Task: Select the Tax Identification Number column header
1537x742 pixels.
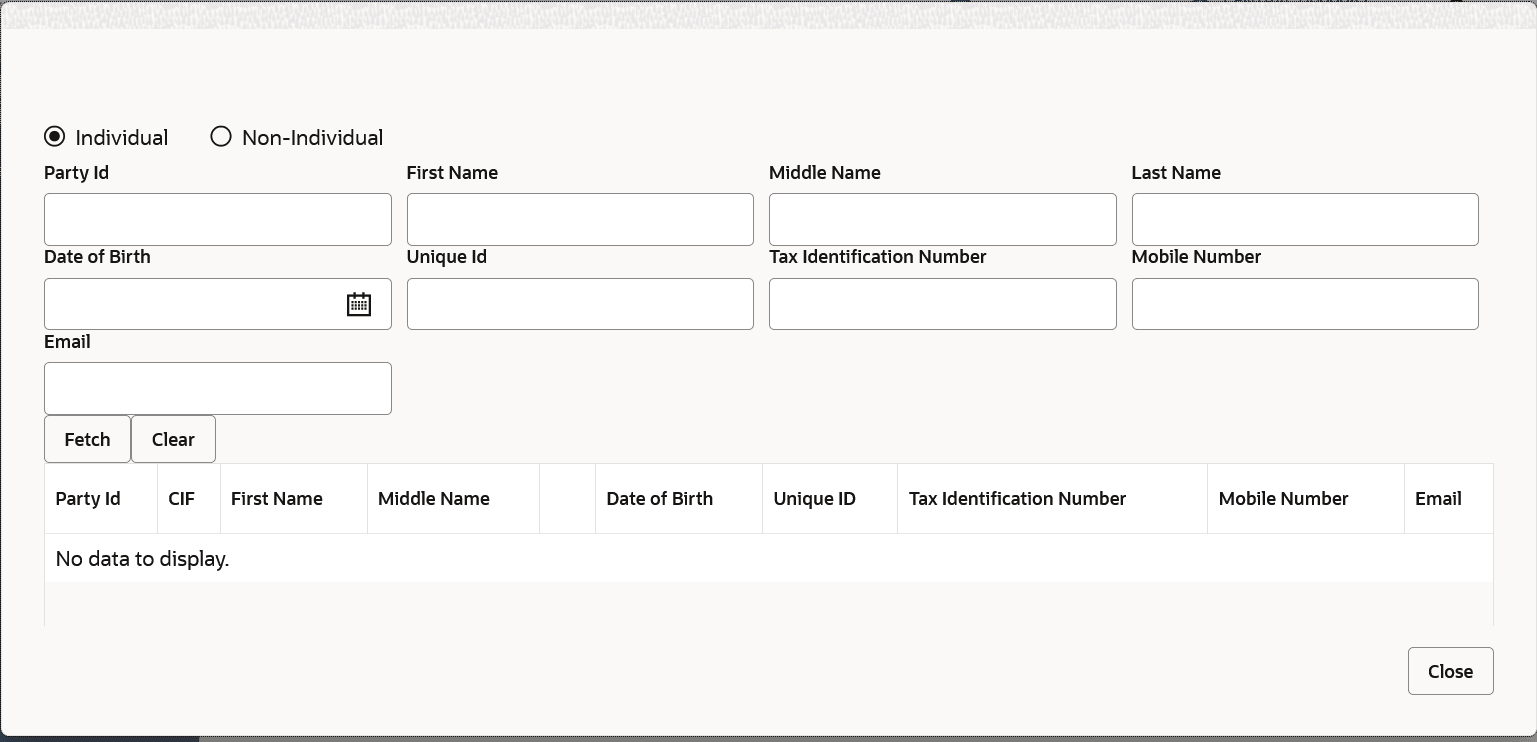Action: tap(1018, 499)
